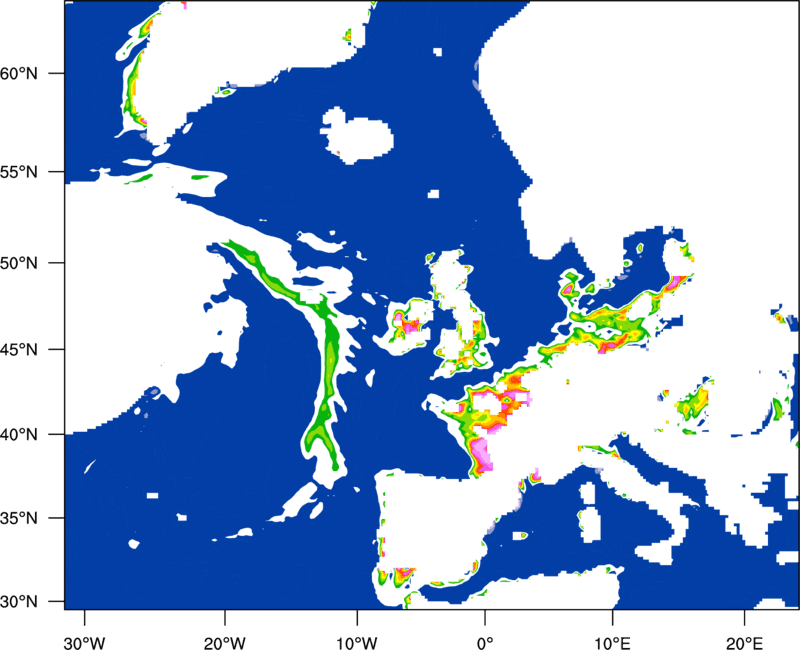
Task: Click the 40°N latitude label
Action: 19,435
